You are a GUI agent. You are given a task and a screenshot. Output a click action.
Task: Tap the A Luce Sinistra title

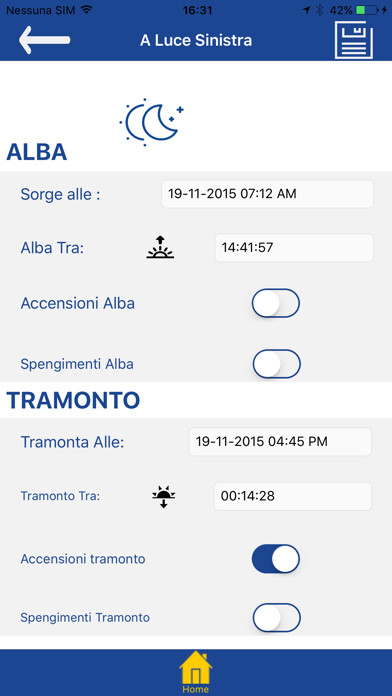click(196, 40)
